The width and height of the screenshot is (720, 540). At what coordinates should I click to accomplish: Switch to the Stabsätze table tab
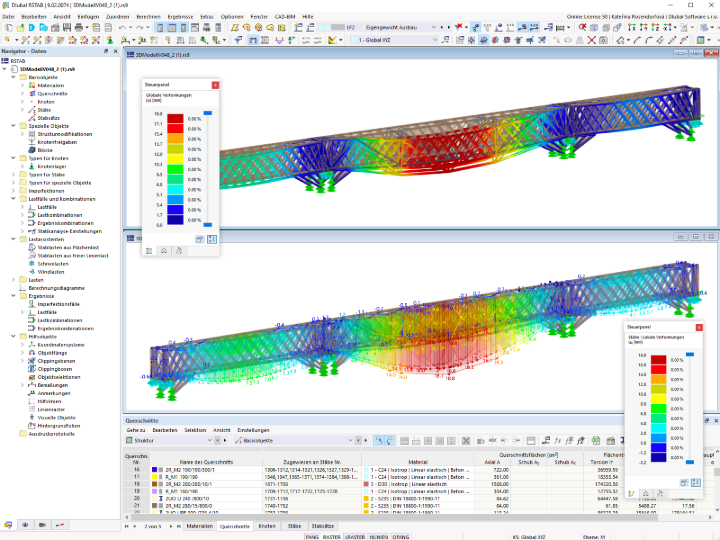[322, 526]
